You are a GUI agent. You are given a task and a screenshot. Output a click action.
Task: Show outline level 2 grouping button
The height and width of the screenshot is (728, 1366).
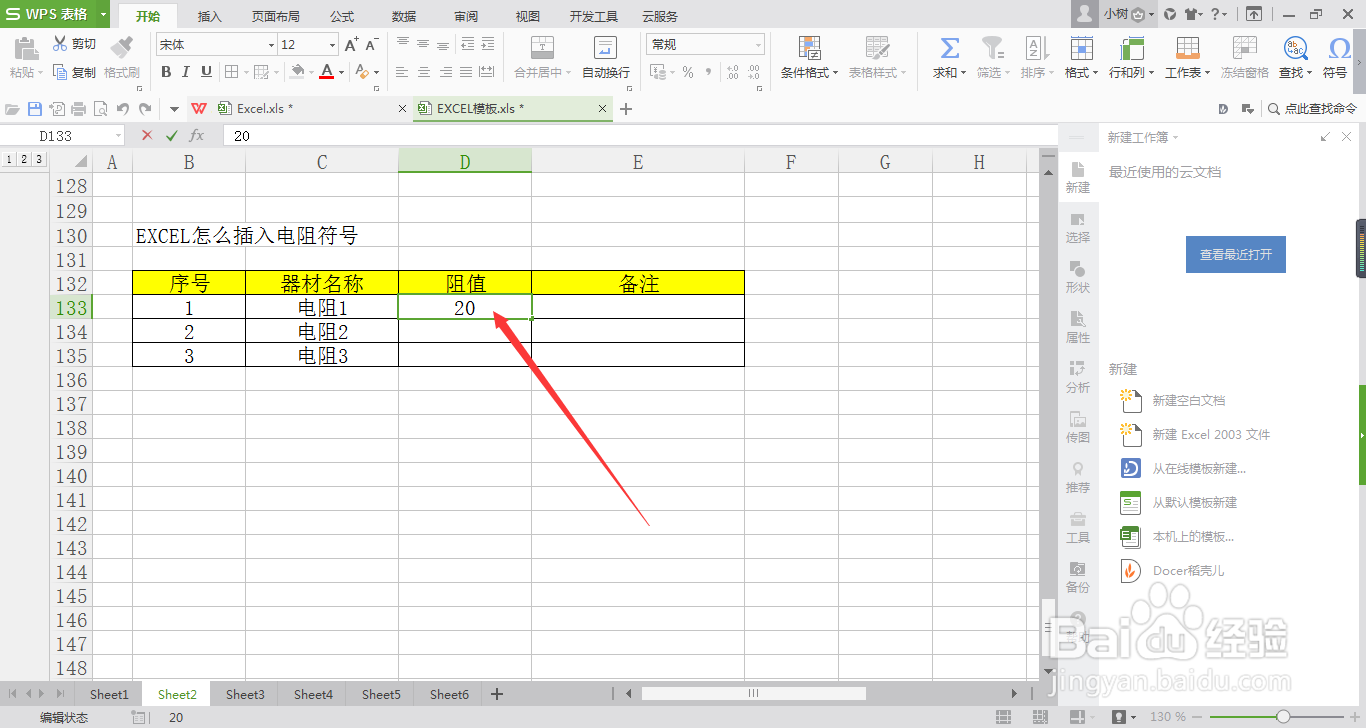click(x=24, y=160)
